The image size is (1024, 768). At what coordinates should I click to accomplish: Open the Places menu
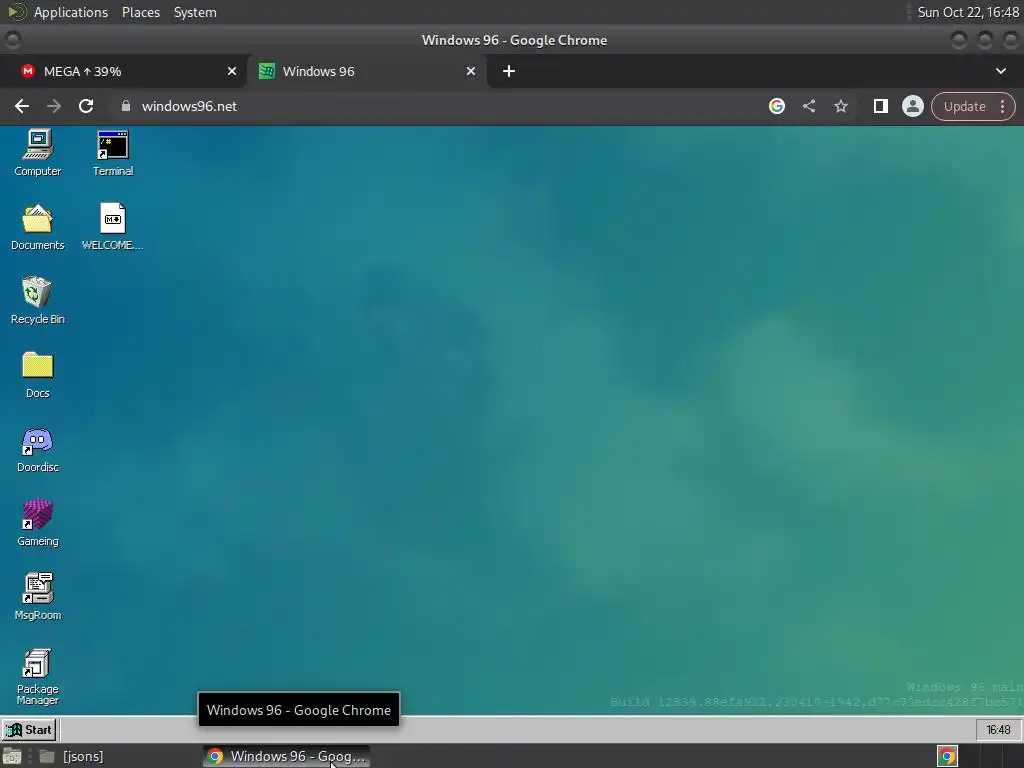pyautogui.click(x=141, y=12)
